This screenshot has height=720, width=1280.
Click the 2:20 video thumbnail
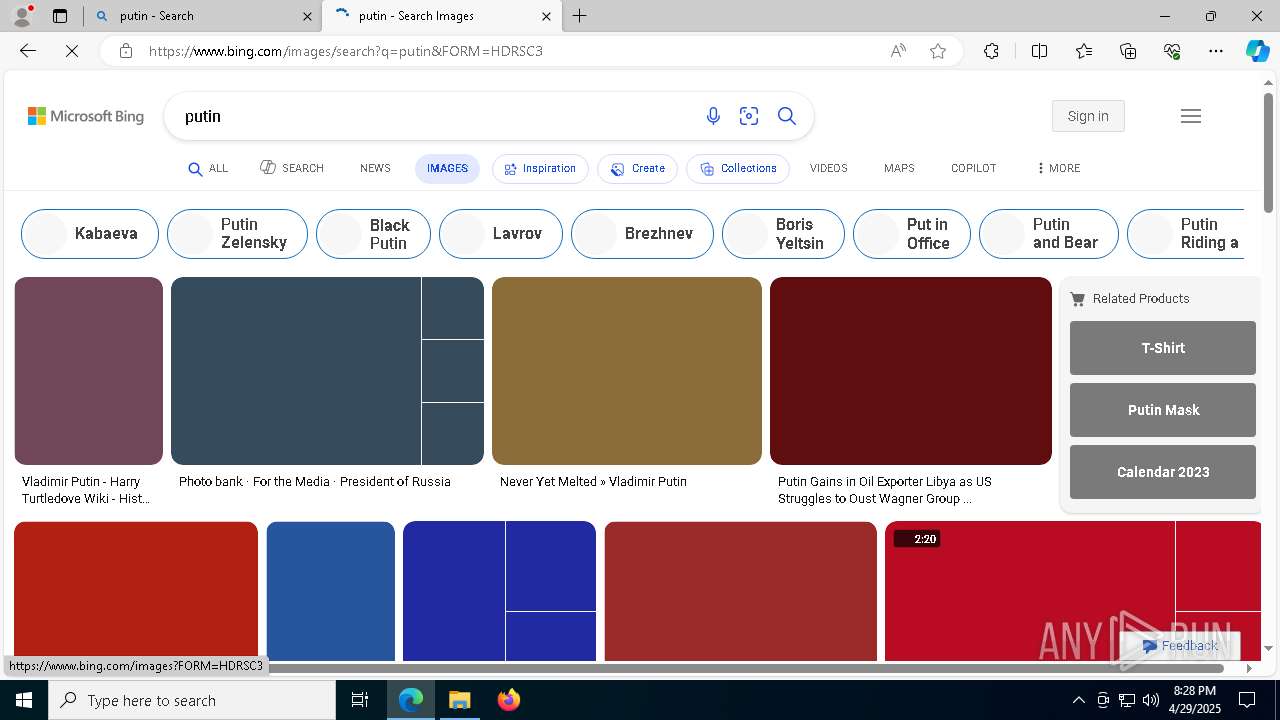click(x=1030, y=590)
